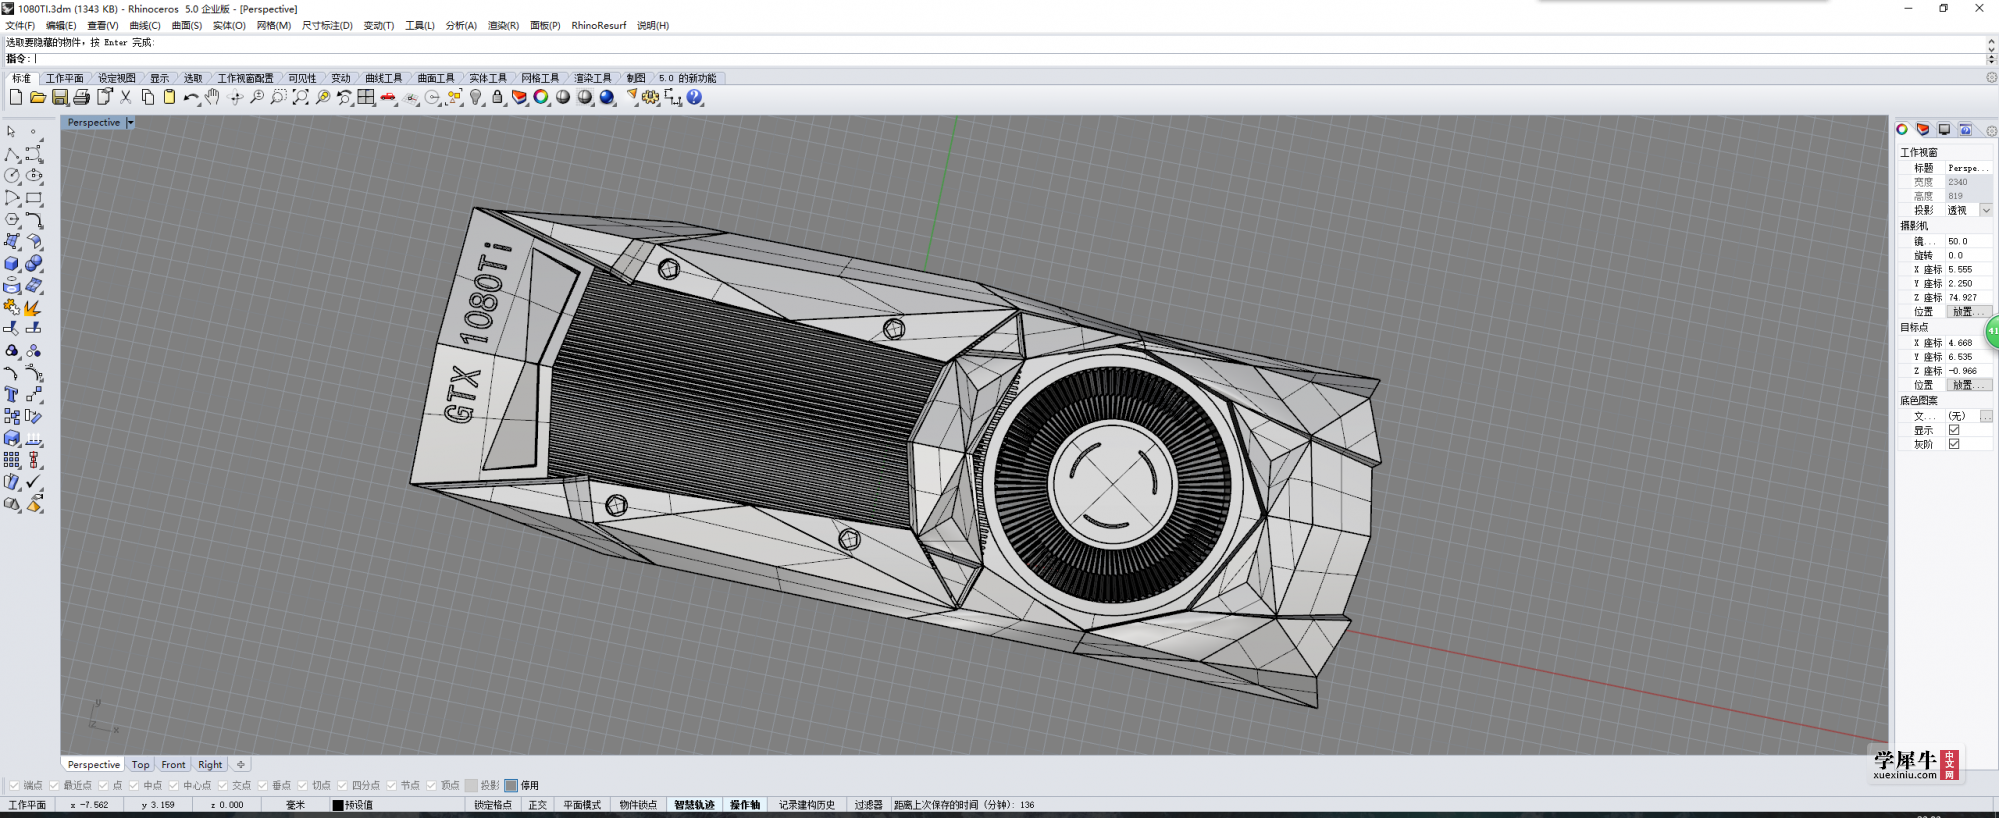Select the Polyline tool in the left sidebar
The image size is (1999, 818).
coord(12,154)
